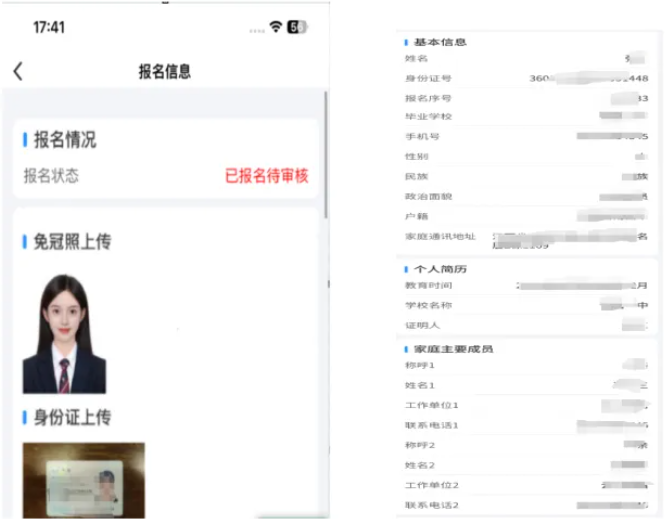
Task: Open the uploaded ID card image
Action: click(x=84, y=480)
